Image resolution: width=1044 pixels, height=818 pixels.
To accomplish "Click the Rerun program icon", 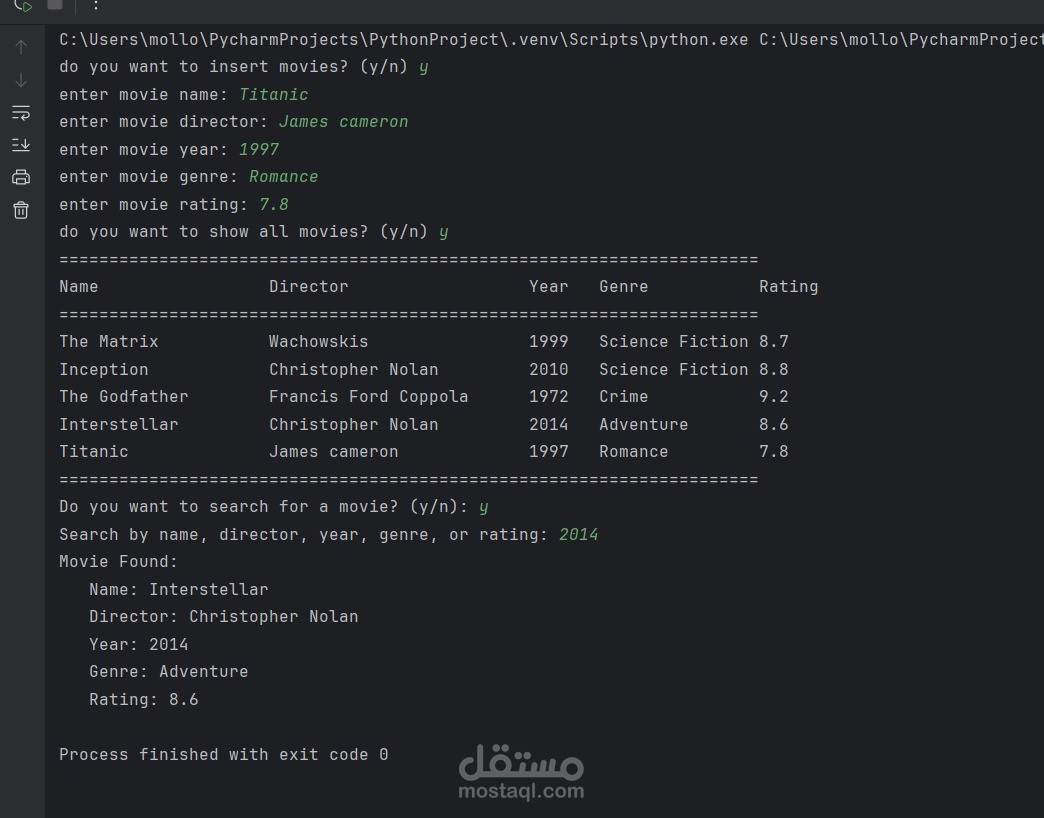I will 22,5.
